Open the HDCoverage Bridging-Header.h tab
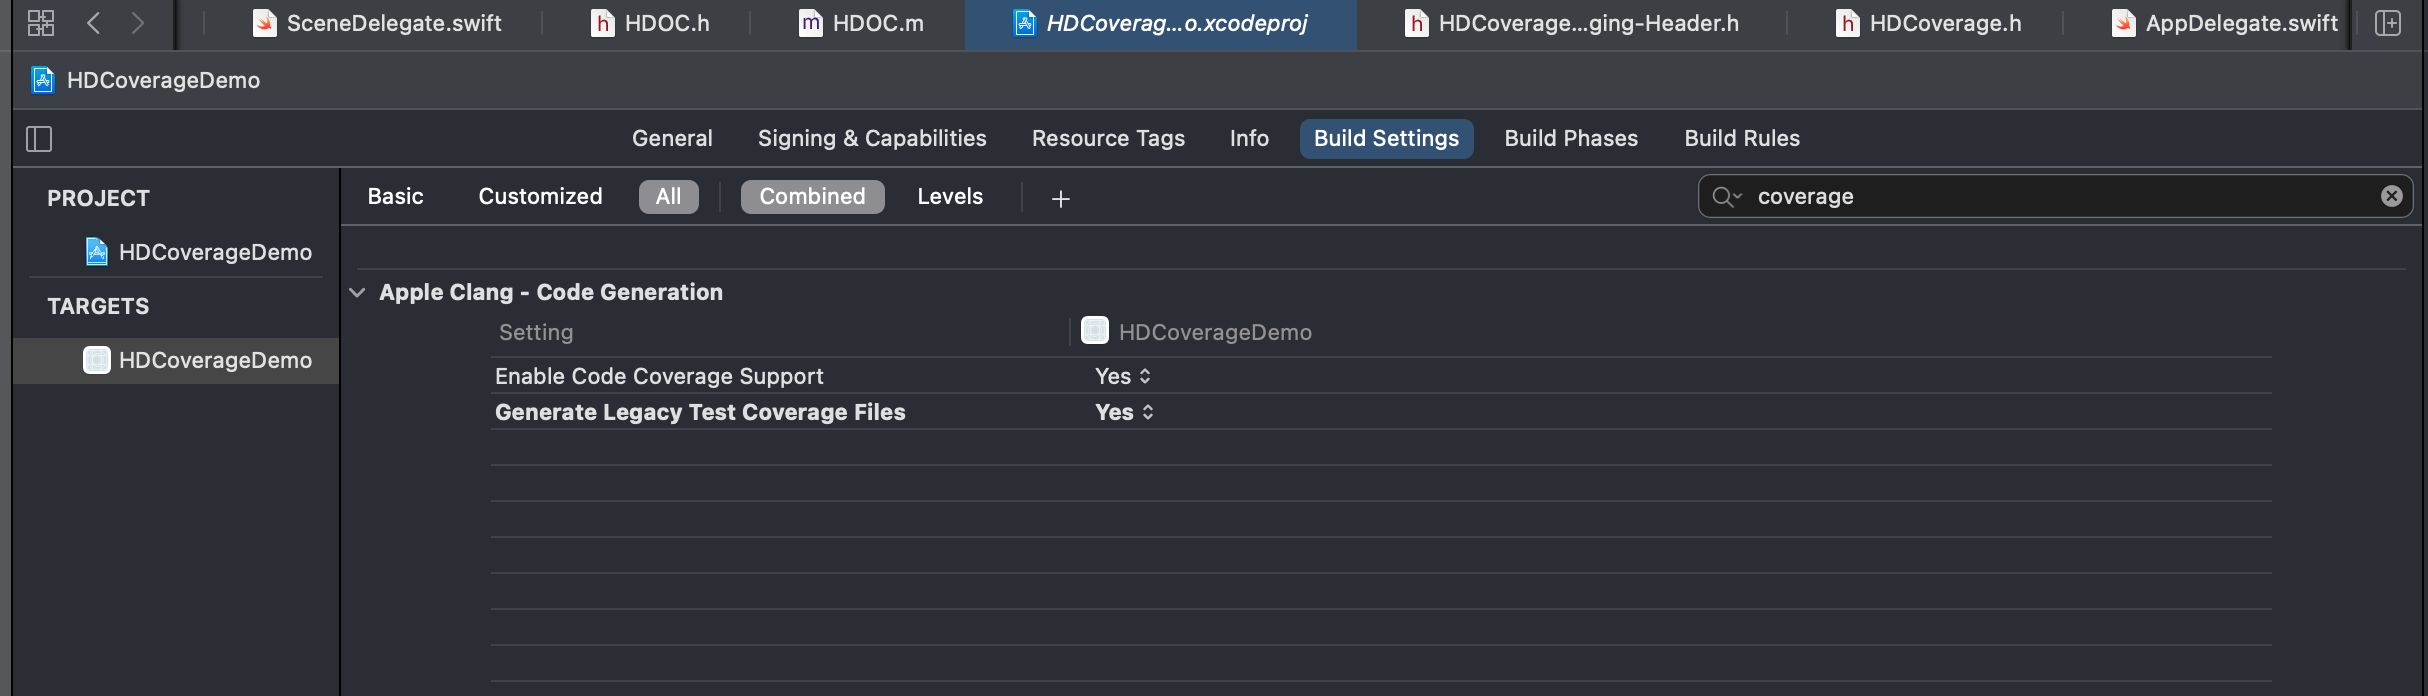This screenshot has width=2428, height=696. pos(1572,23)
